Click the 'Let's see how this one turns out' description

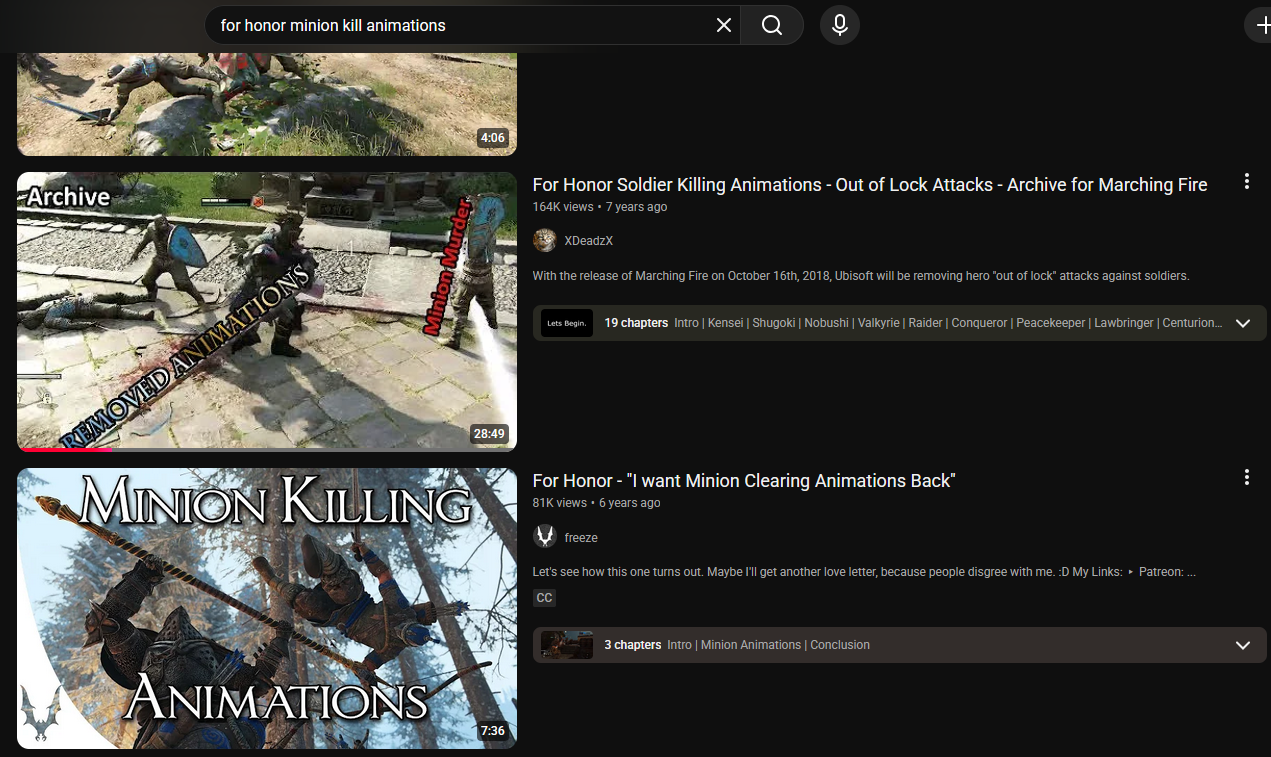864,572
